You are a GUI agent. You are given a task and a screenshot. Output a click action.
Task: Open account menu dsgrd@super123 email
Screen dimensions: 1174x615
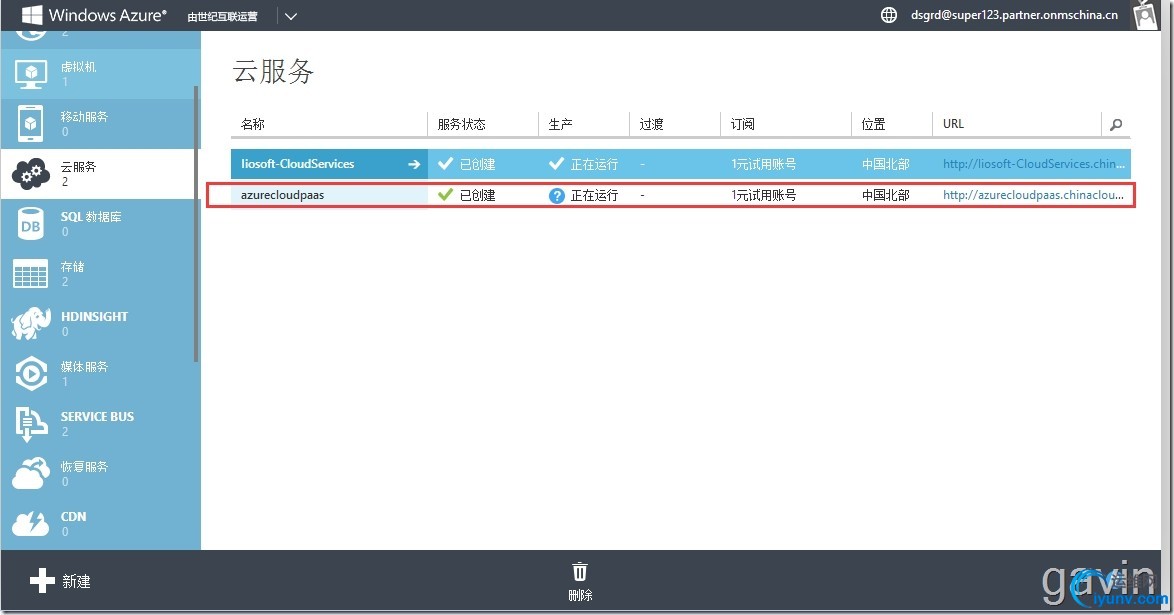tap(1015, 15)
